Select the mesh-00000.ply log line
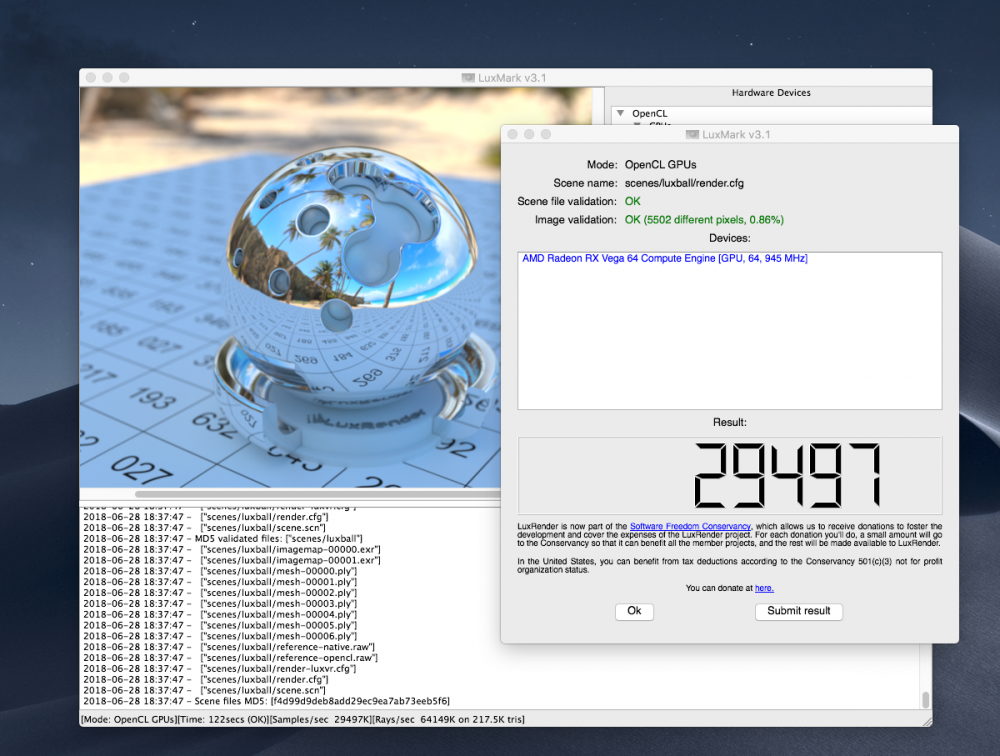Image resolution: width=1000 pixels, height=756 pixels. point(220,571)
